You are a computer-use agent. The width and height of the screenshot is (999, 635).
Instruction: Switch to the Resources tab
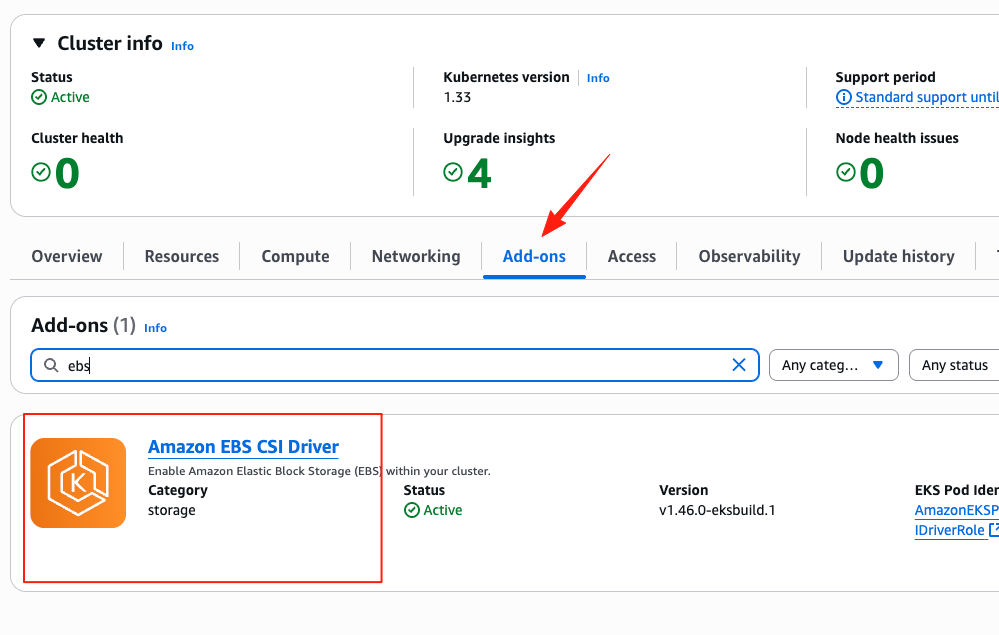(x=182, y=256)
